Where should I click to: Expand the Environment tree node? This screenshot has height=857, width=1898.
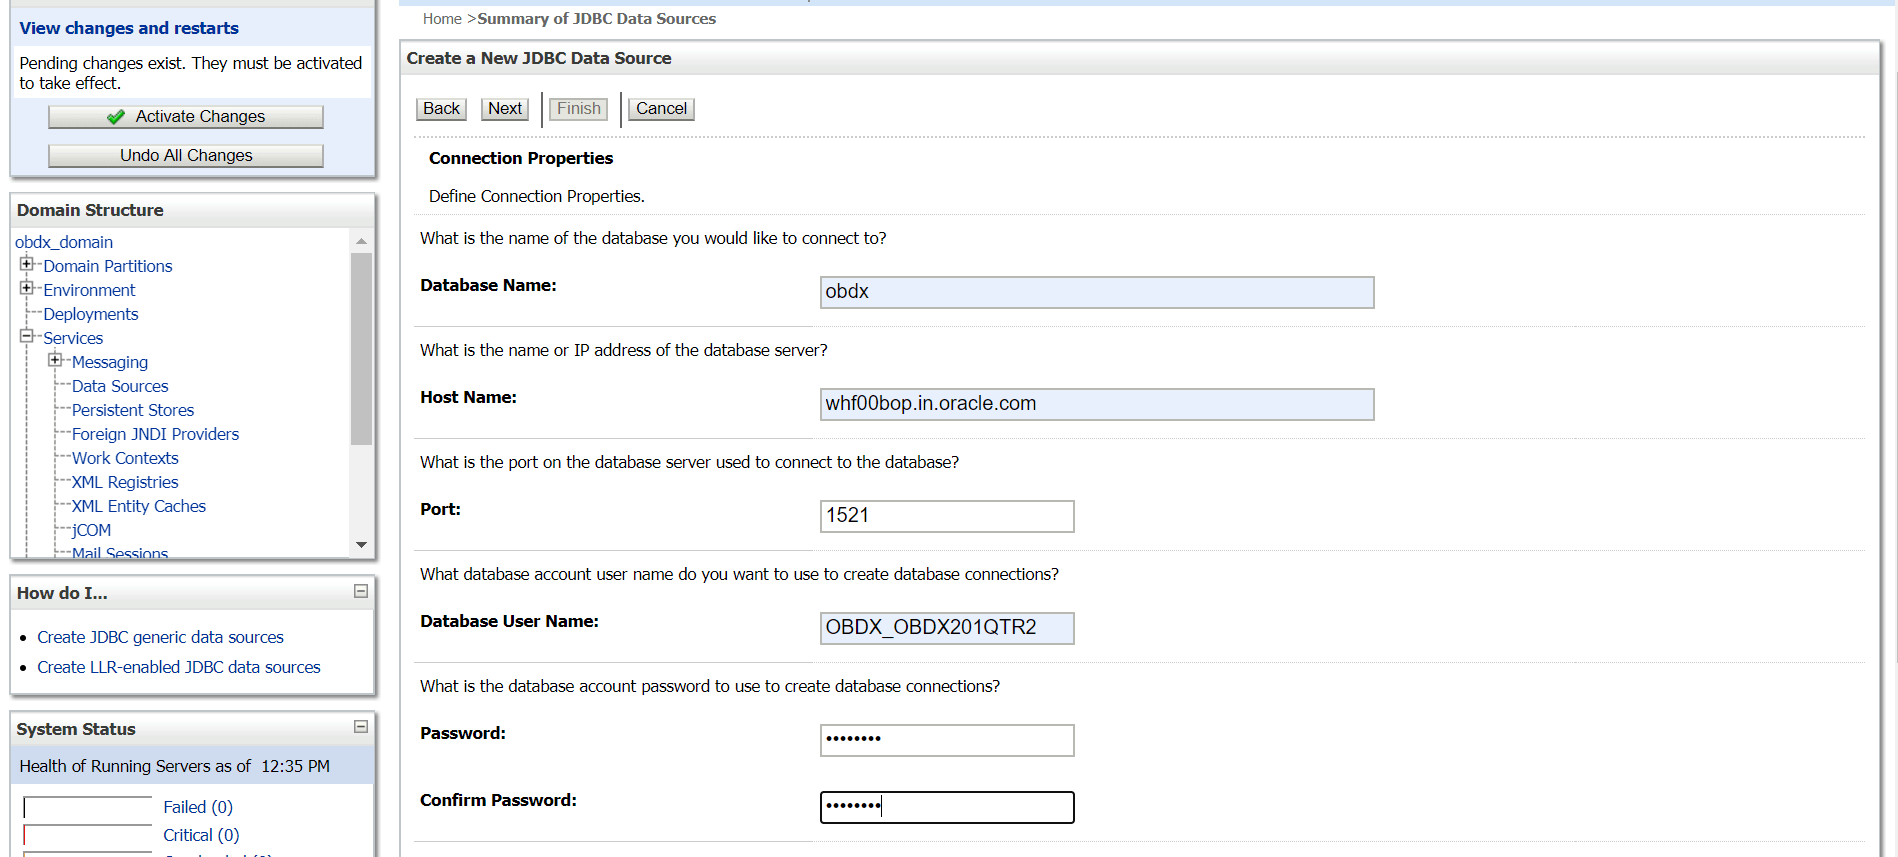pyautogui.click(x=26, y=289)
